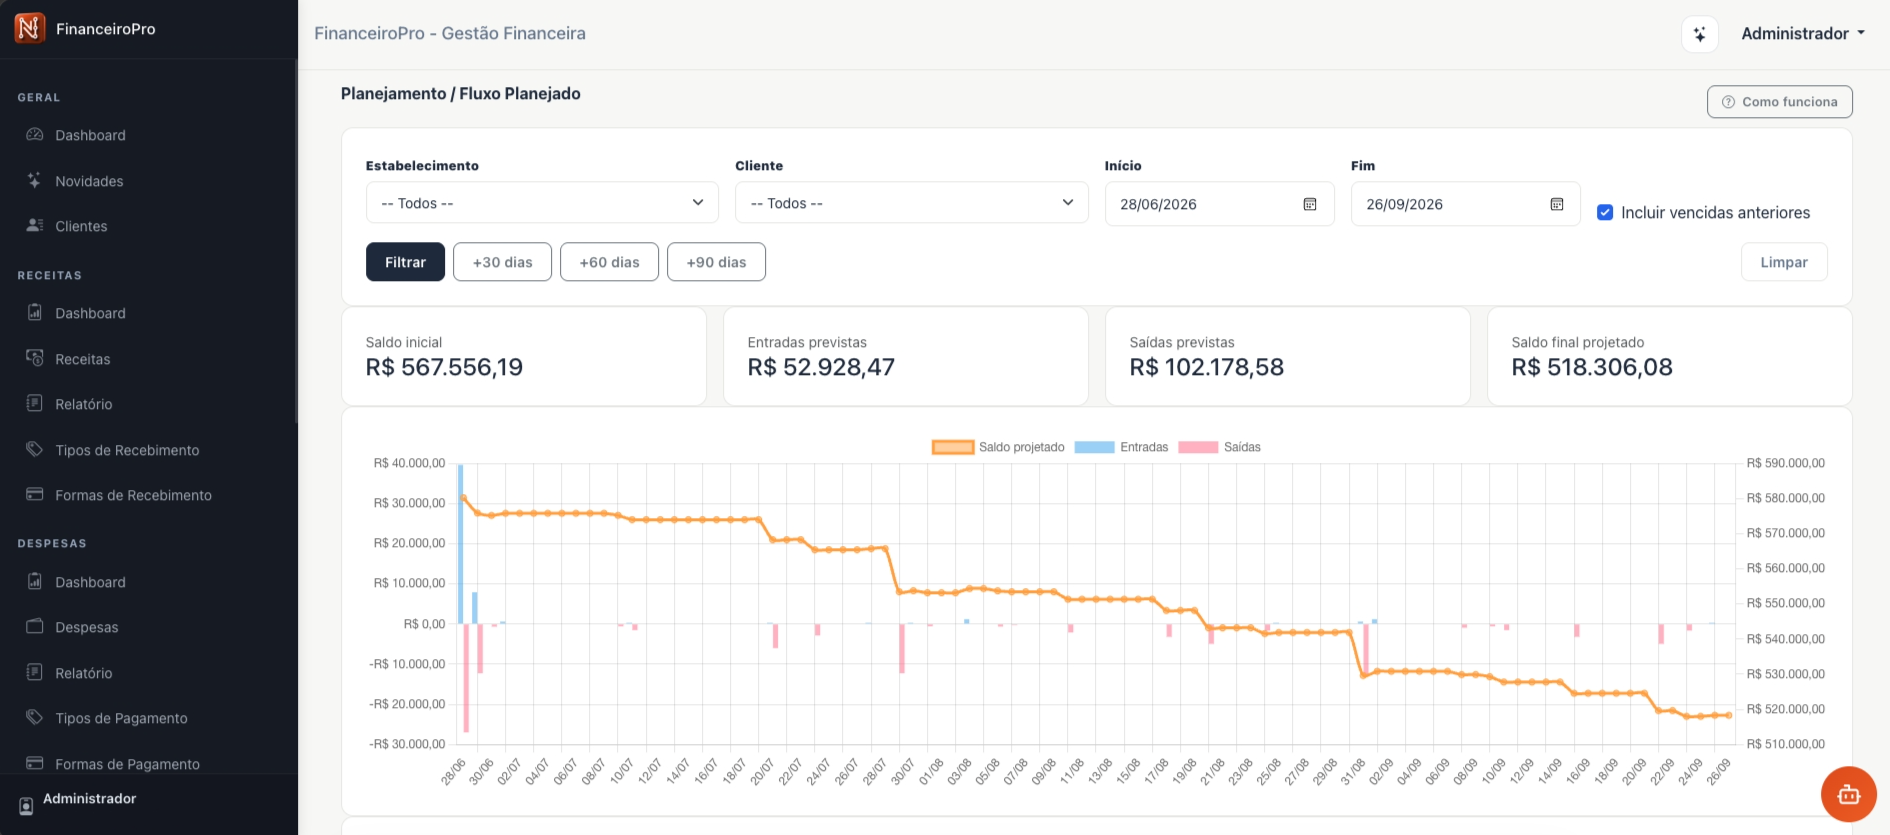Click the help icon in Como funciona
This screenshot has height=835, width=1890.
coord(1728,102)
